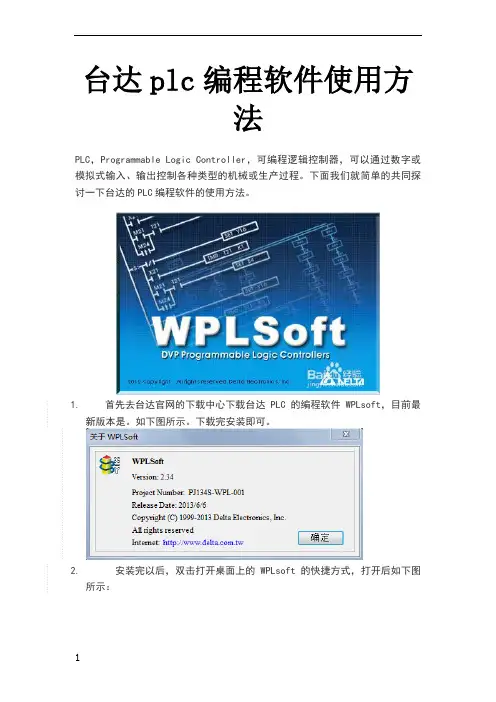
Task: Select the Version: 2.34 text line
Action: pos(153,477)
